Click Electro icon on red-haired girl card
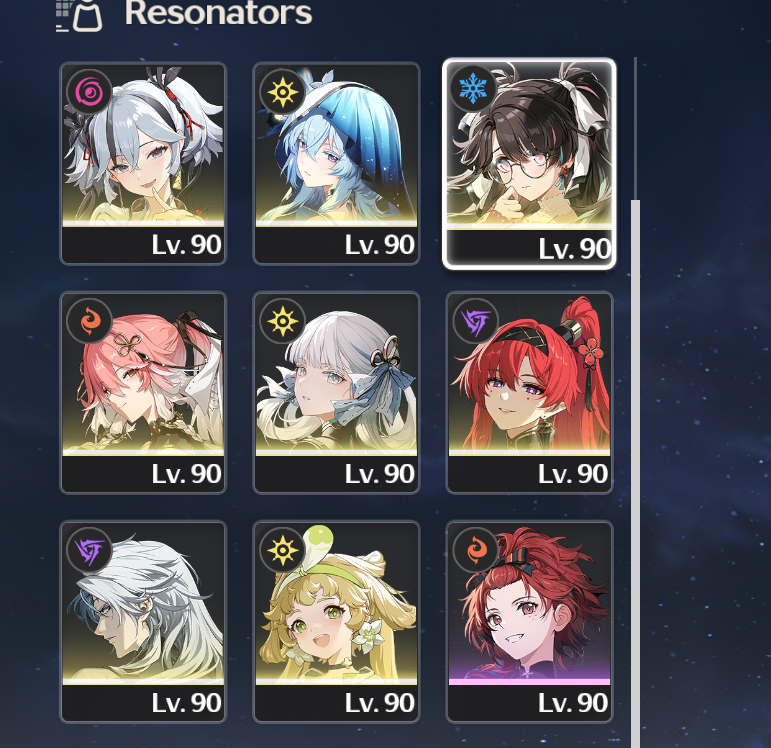The width and height of the screenshot is (771, 748). 475,321
